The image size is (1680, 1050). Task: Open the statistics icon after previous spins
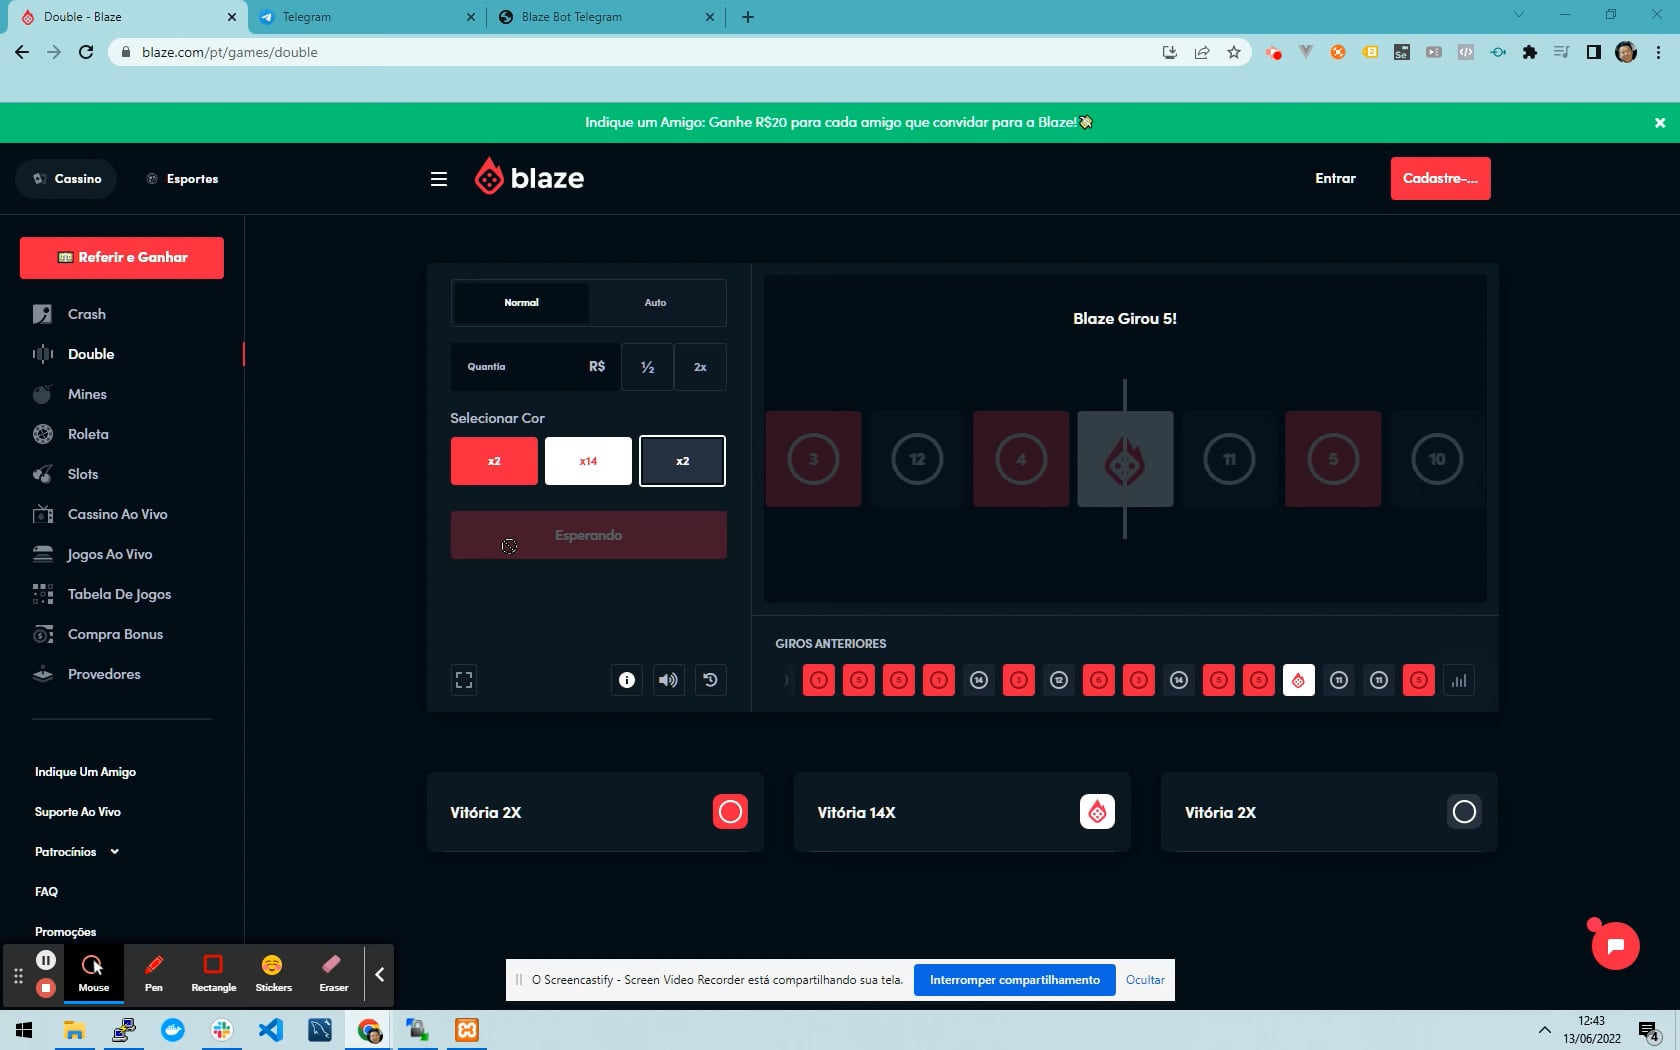coord(1459,680)
